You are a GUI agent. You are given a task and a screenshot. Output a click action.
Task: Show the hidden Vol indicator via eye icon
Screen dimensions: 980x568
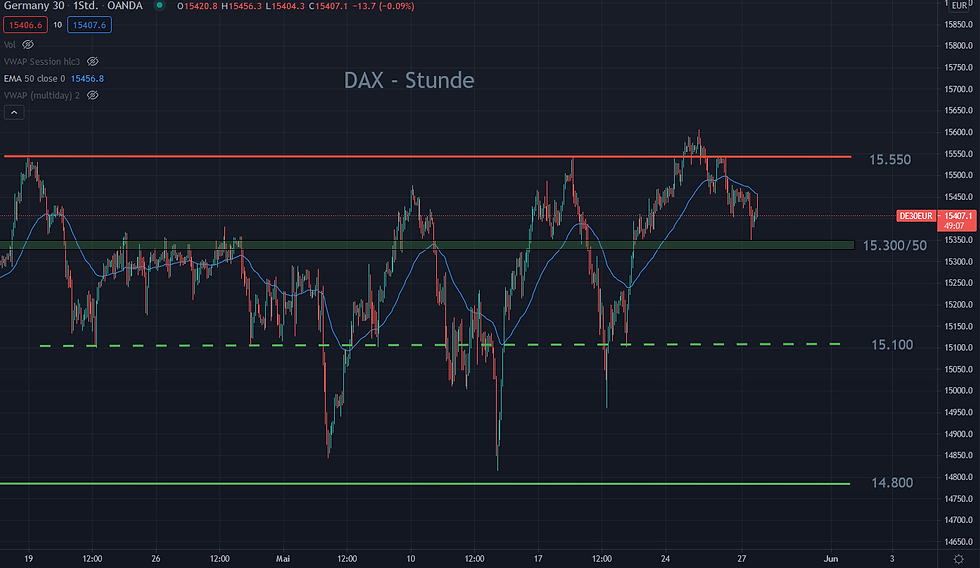pyautogui.click(x=28, y=44)
